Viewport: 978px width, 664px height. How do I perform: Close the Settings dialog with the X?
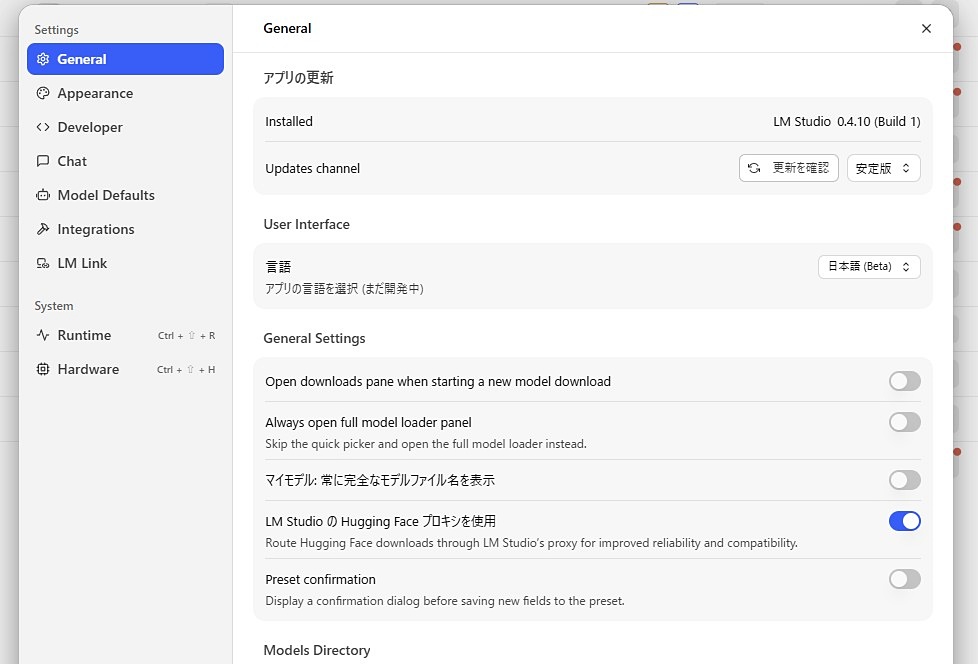(926, 29)
